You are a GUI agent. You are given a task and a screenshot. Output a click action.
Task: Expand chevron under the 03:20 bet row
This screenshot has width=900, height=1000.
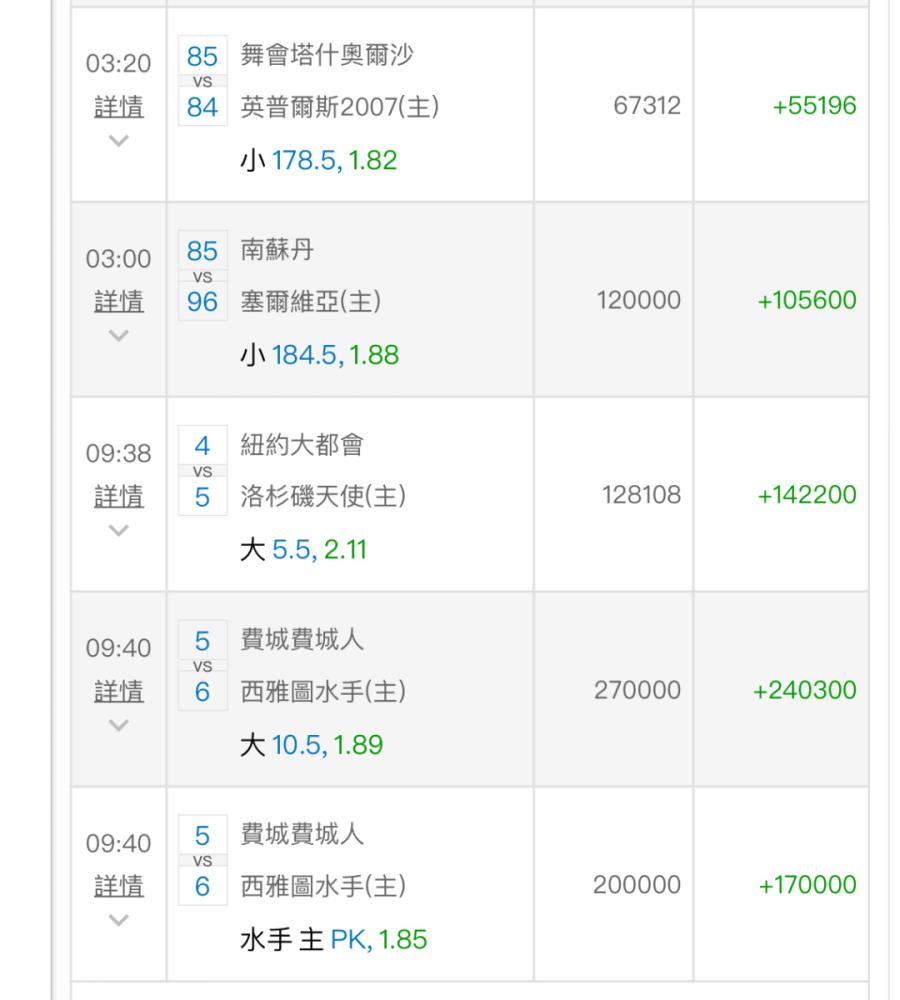click(119, 140)
